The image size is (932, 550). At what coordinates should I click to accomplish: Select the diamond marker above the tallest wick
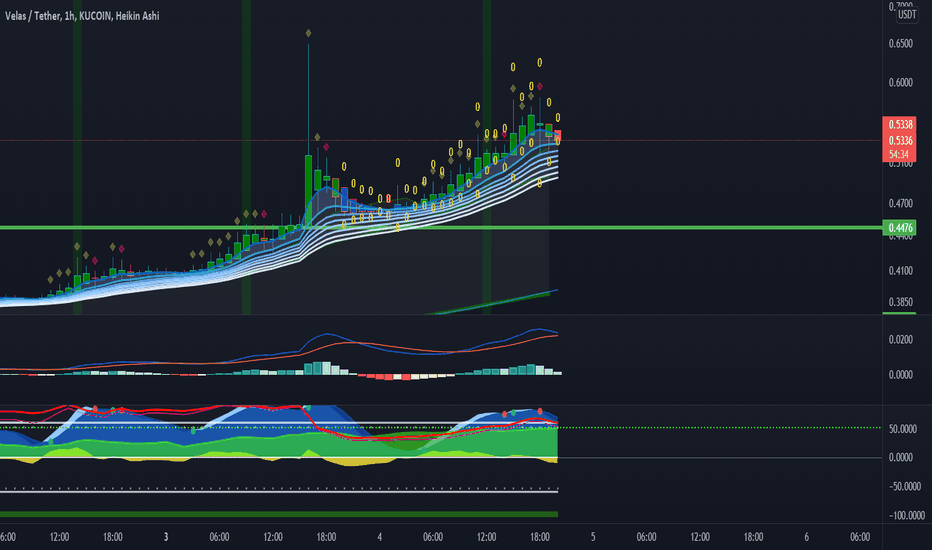coord(308,33)
